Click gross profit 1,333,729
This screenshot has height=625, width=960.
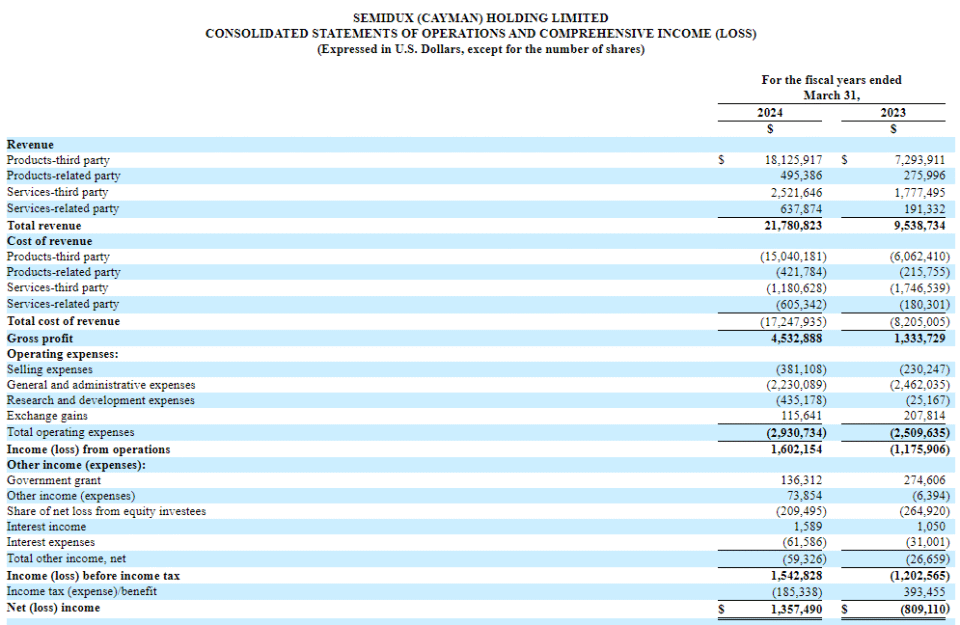click(x=920, y=339)
